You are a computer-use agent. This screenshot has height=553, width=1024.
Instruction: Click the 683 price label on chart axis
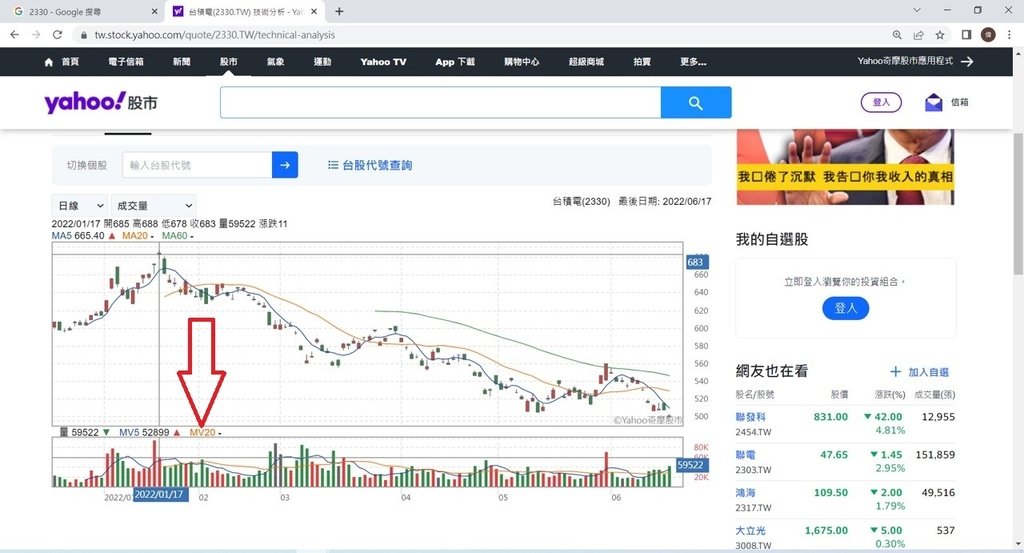coord(696,262)
